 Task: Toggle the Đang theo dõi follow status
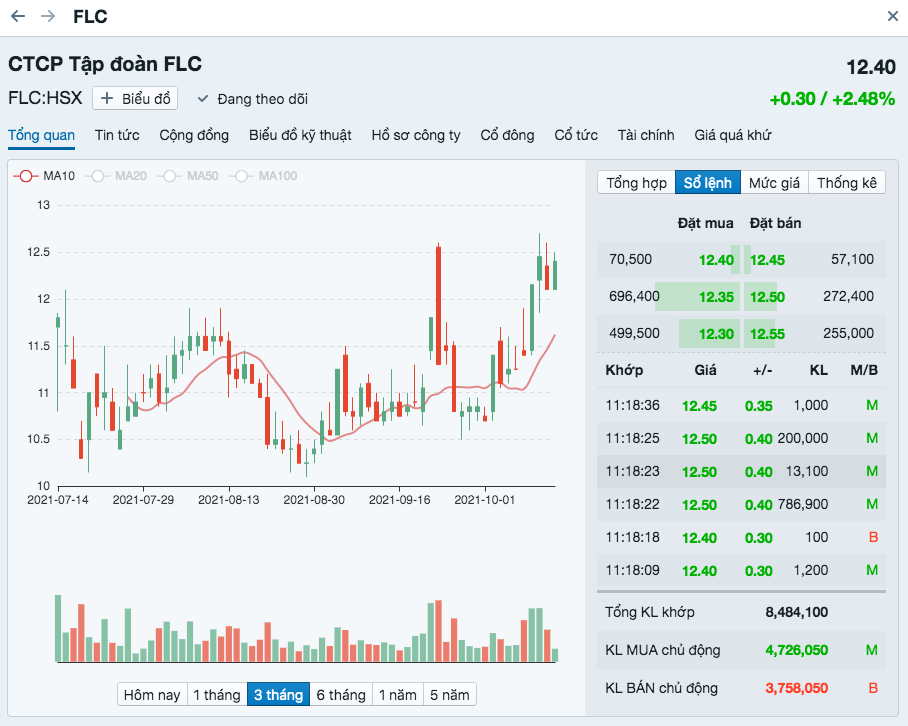tap(252, 99)
